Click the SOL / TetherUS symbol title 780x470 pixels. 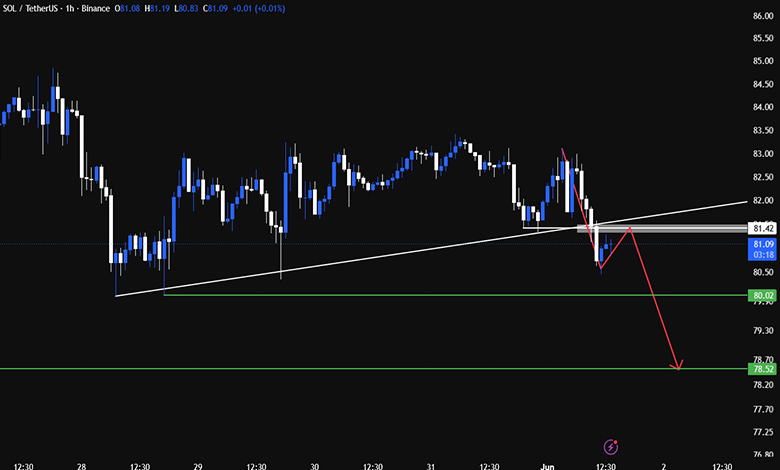point(30,8)
